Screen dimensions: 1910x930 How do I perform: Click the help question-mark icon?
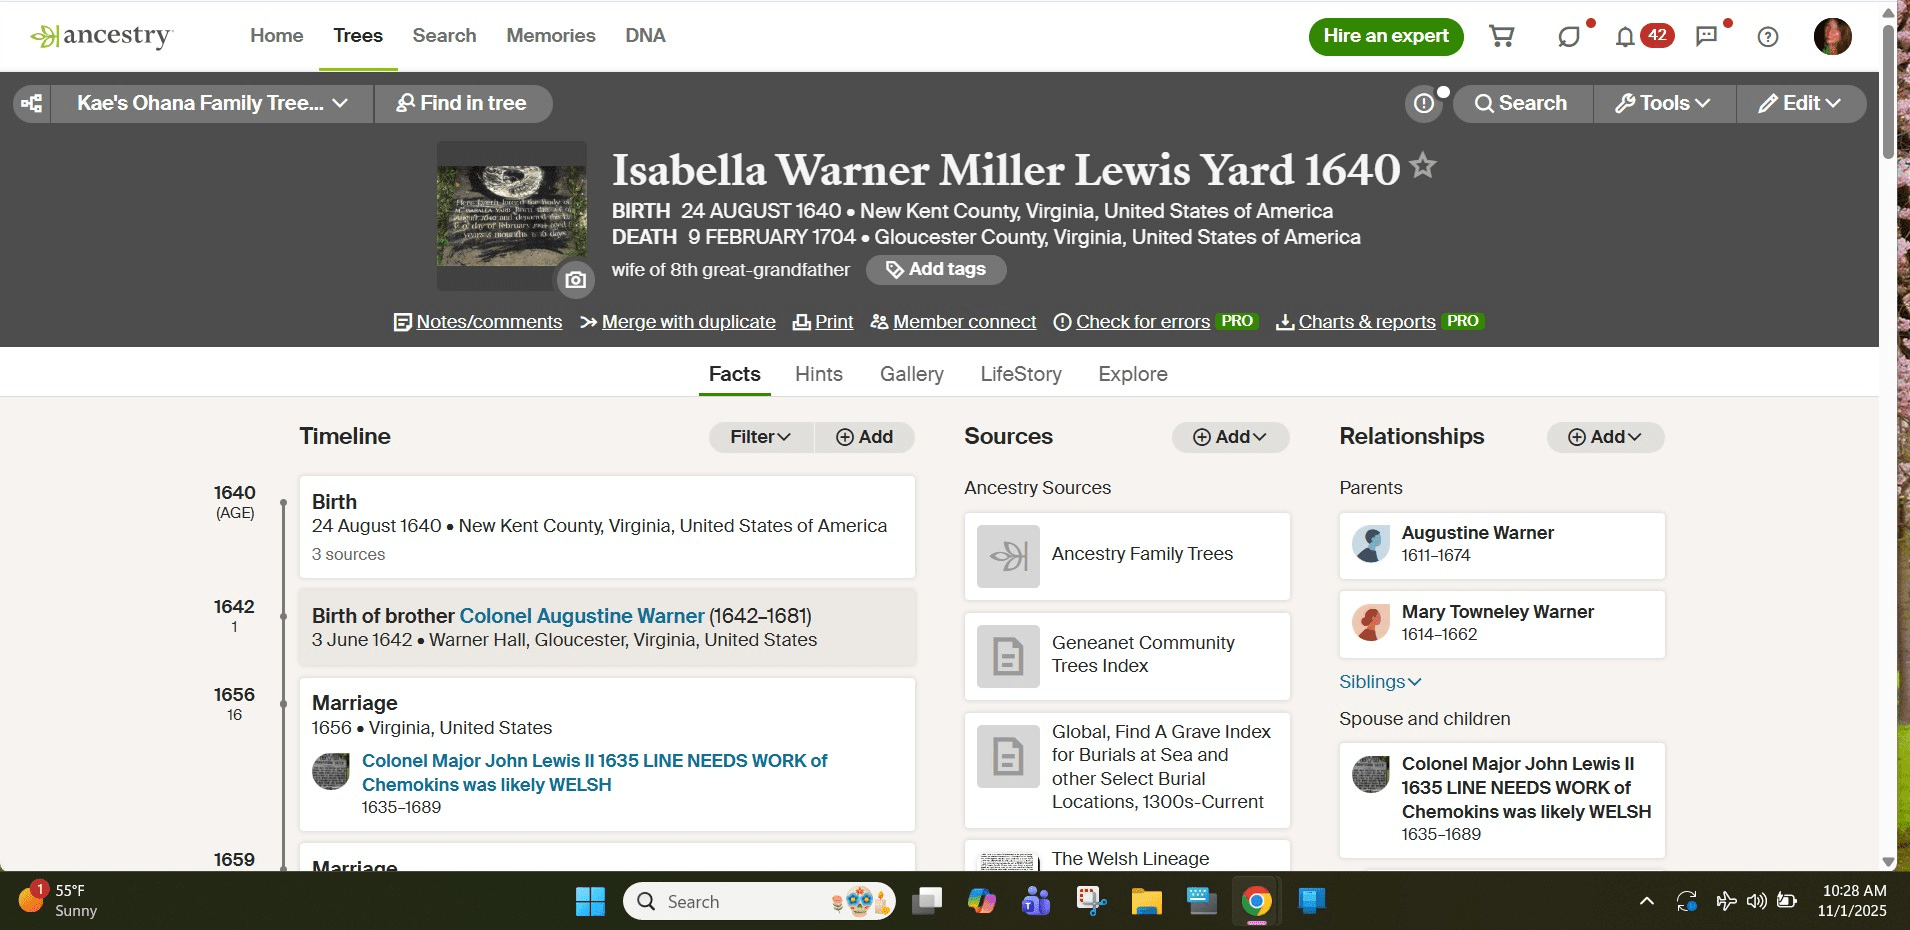click(x=1769, y=36)
